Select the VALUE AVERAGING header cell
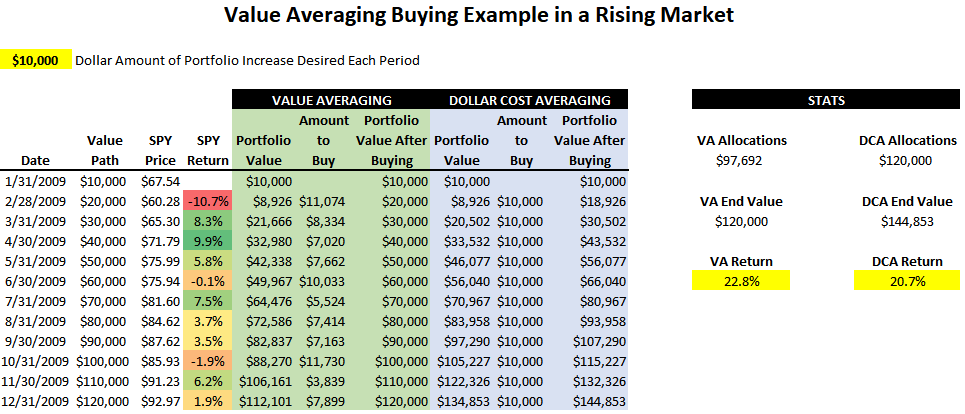 pyautogui.click(x=331, y=100)
